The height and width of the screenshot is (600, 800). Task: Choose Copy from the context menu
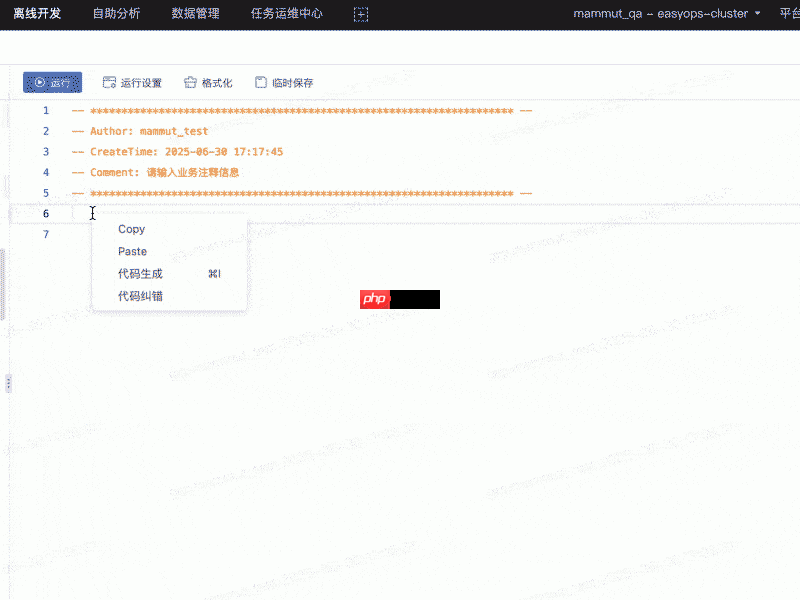(x=131, y=228)
